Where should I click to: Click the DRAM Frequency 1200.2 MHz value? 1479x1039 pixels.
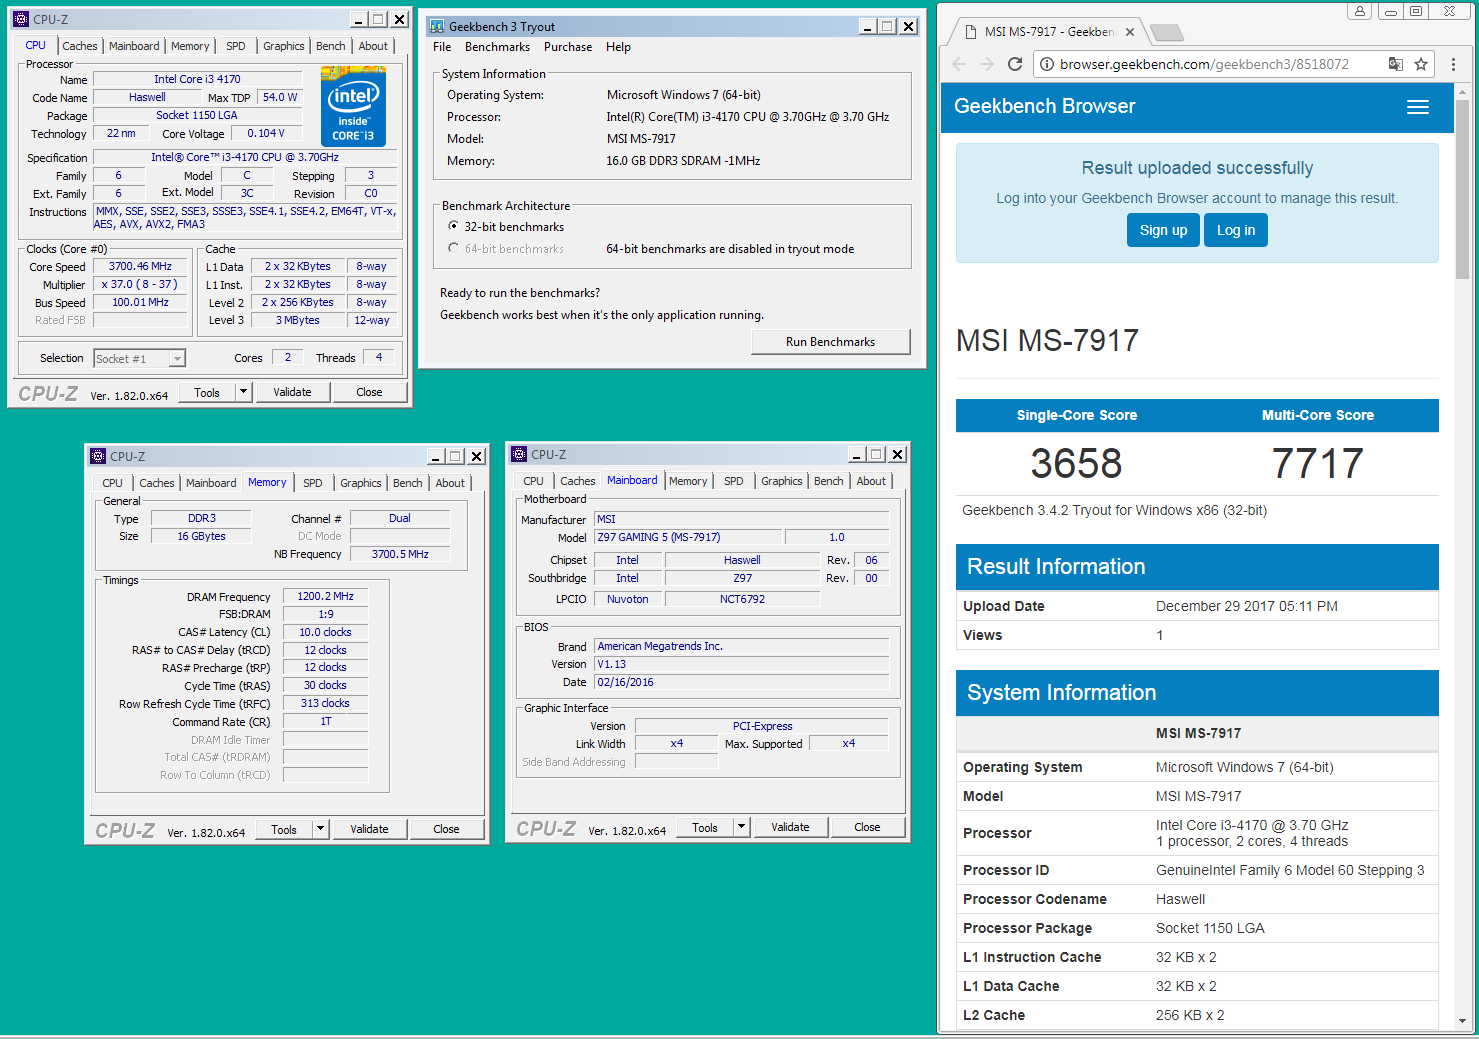tap(326, 596)
